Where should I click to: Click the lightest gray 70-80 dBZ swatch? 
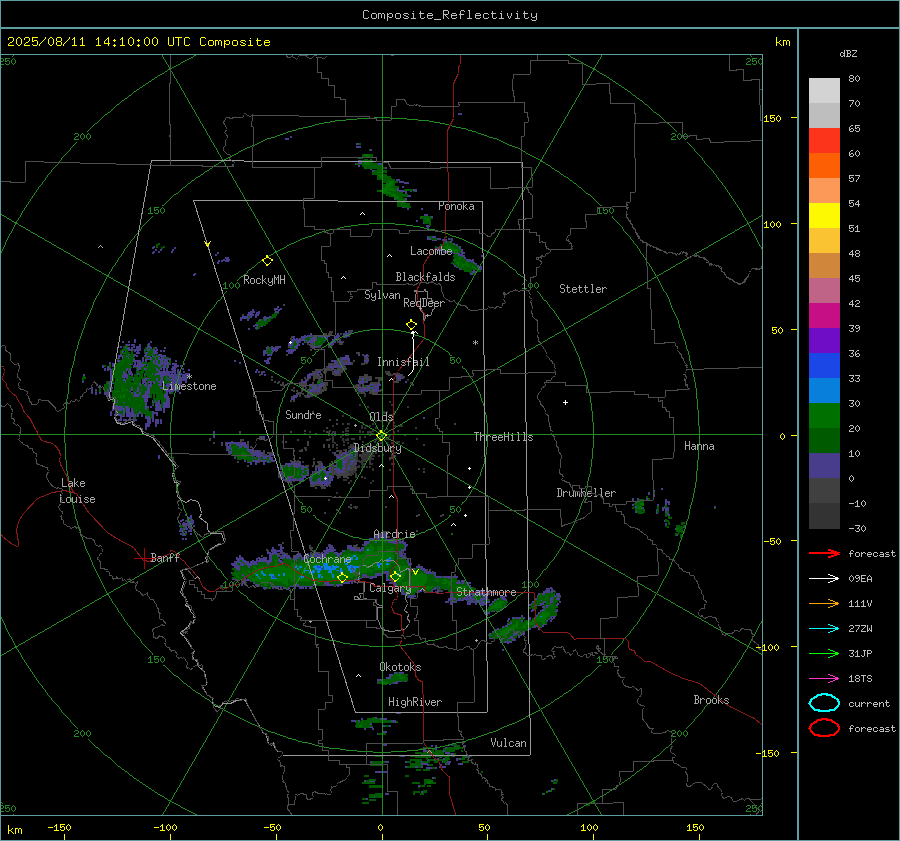point(824,91)
